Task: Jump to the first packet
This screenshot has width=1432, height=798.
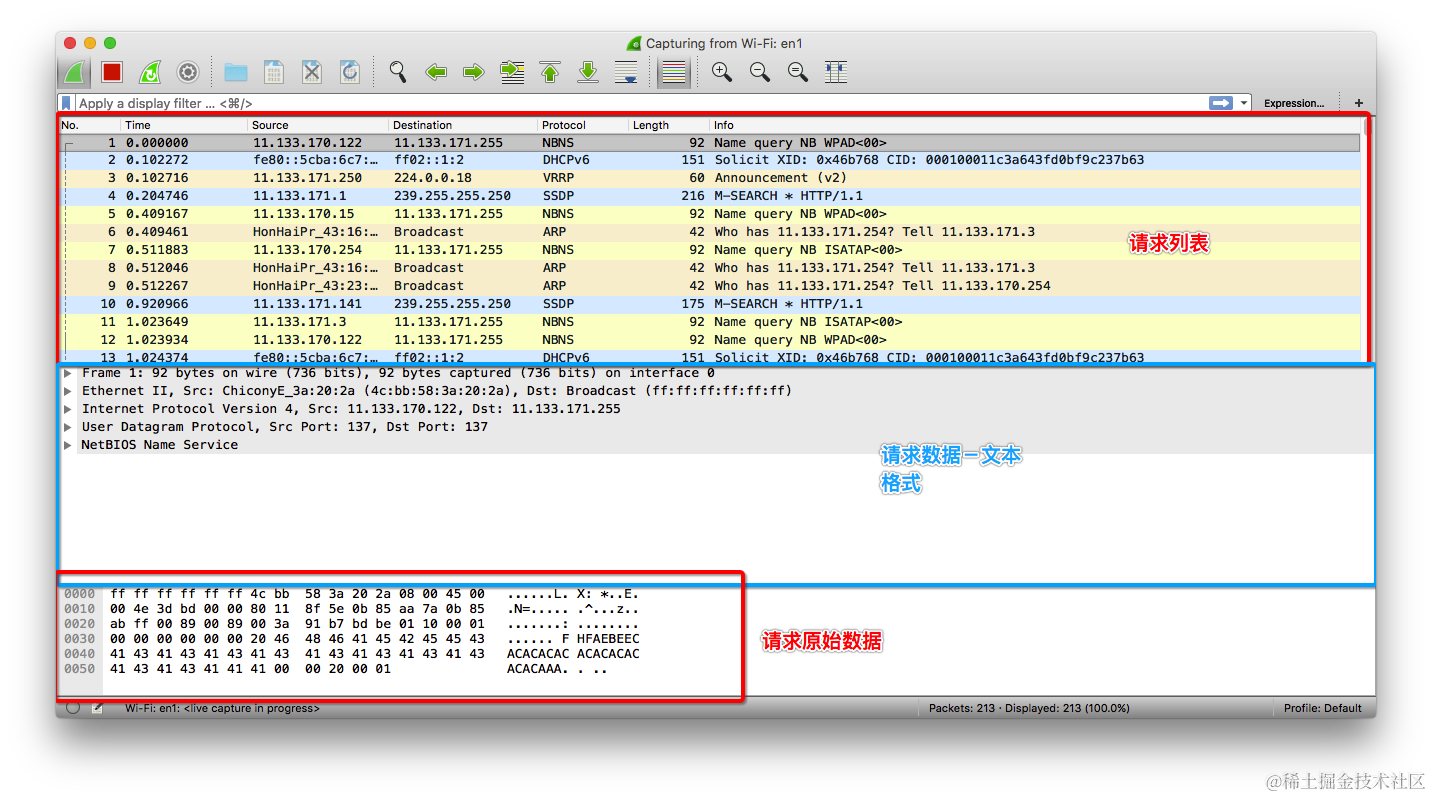Action: pyautogui.click(x=550, y=72)
